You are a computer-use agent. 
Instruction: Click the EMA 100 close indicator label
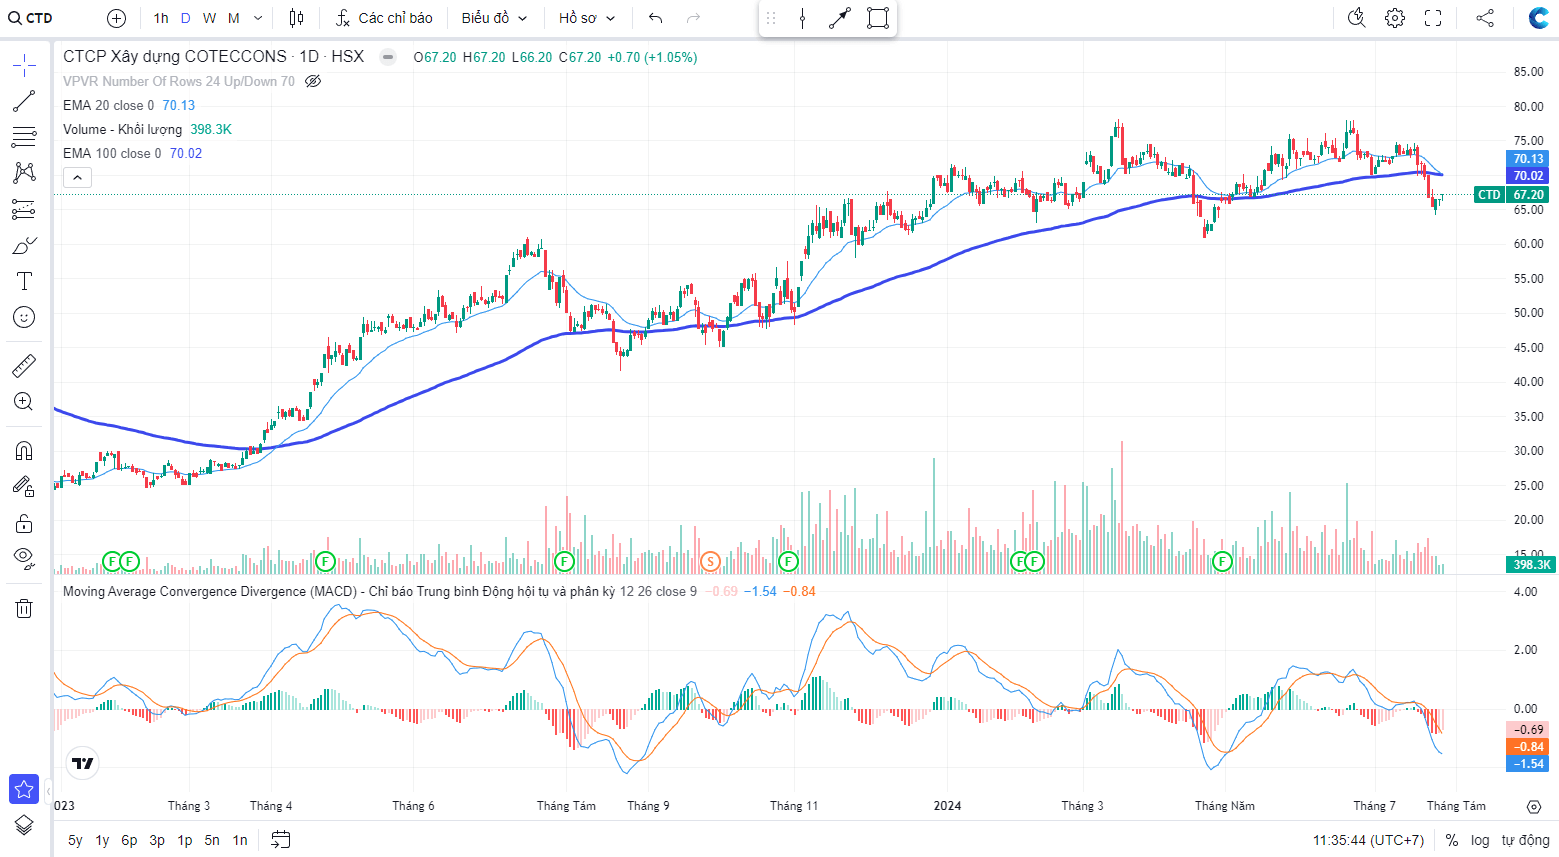coord(112,153)
